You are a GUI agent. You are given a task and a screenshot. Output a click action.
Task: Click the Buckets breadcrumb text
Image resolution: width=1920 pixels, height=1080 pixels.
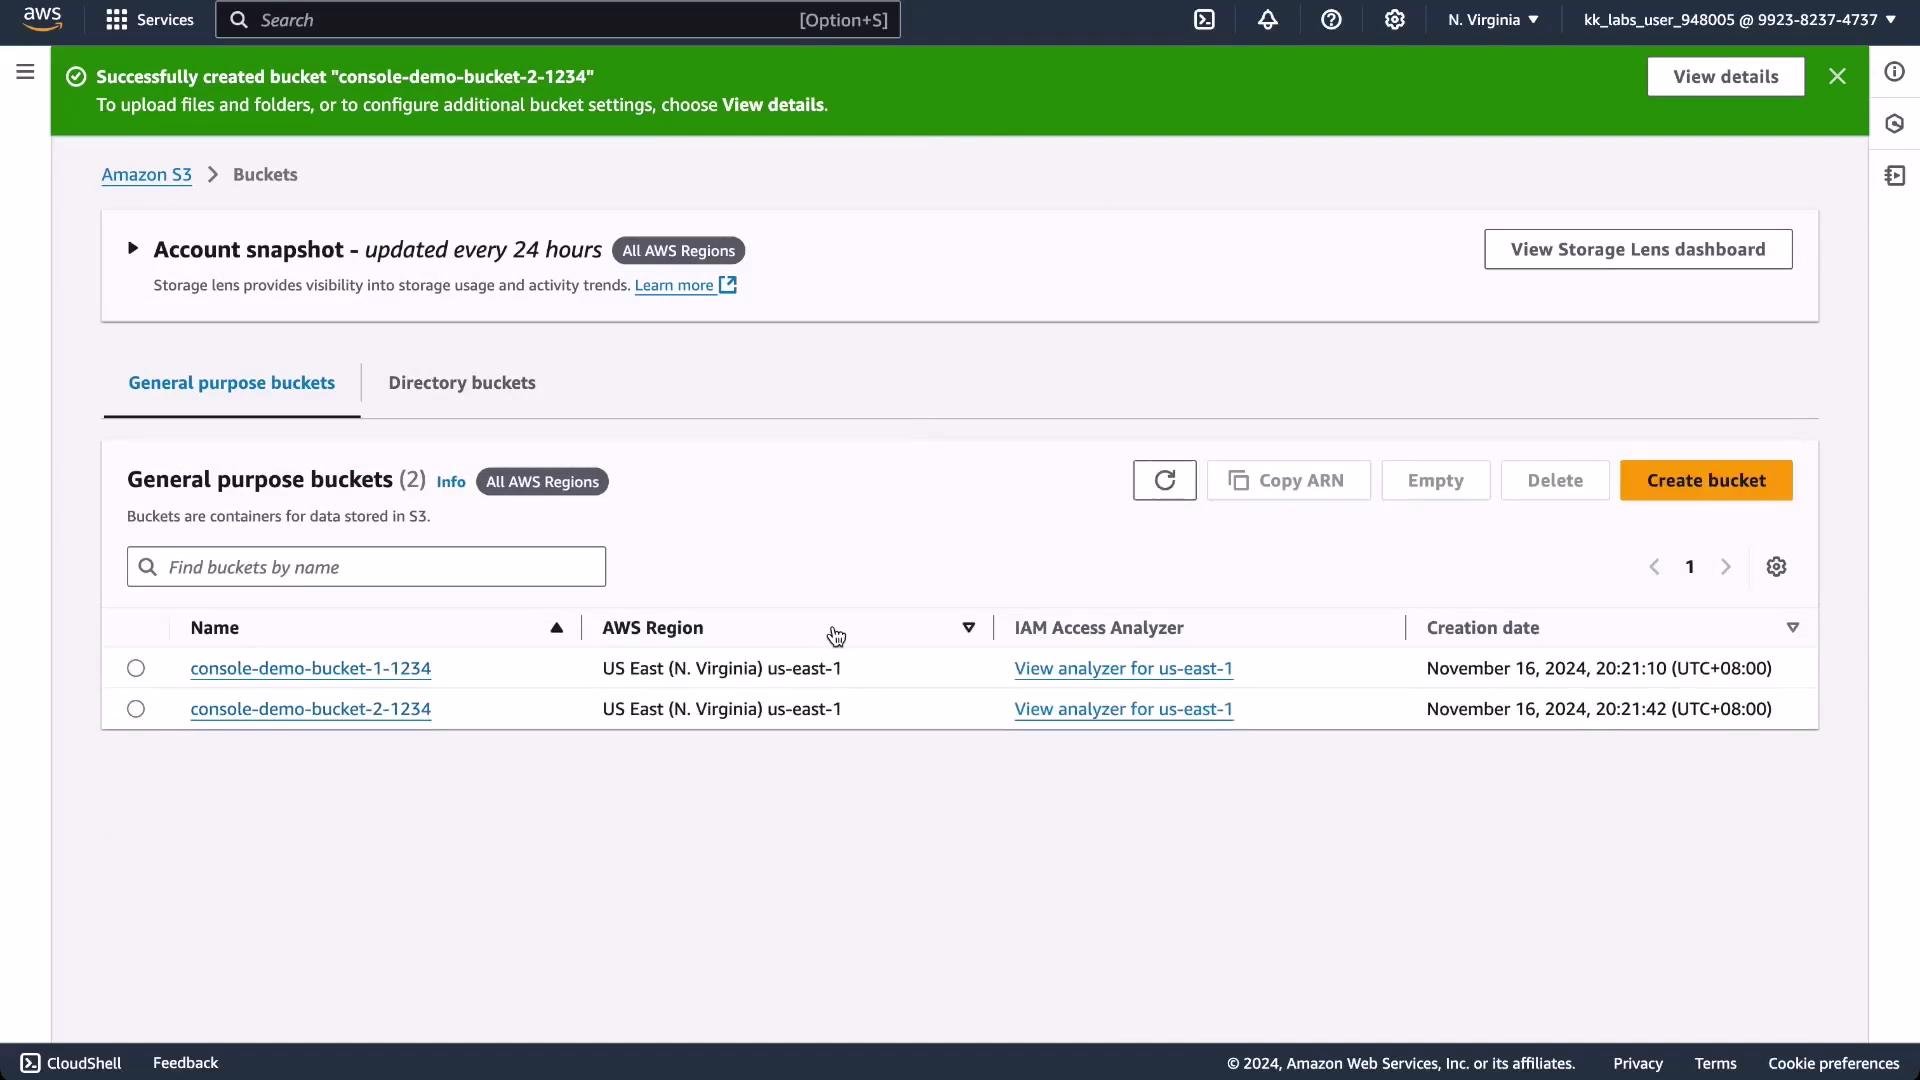point(265,174)
